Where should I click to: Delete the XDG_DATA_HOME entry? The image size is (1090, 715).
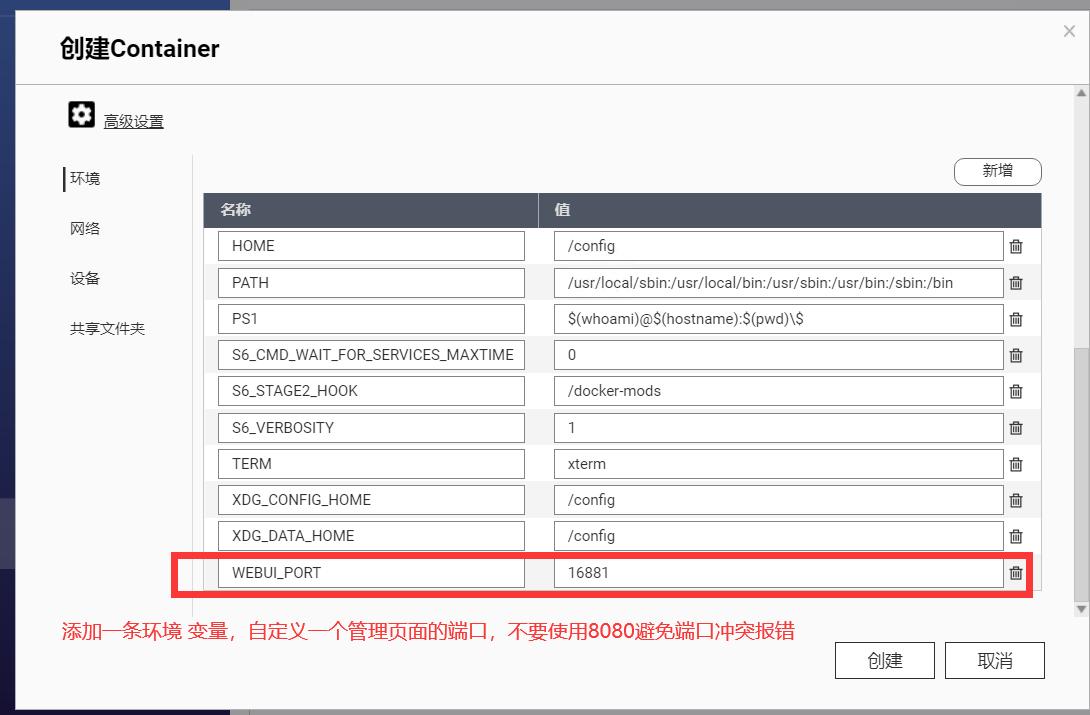click(x=1016, y=535)
